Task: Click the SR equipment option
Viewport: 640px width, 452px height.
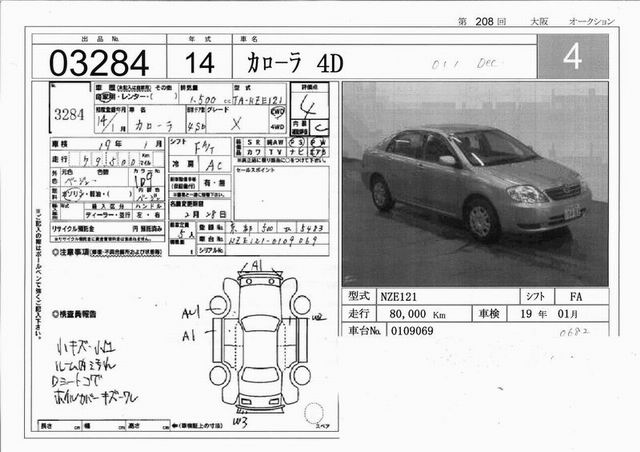Action: click(x=254, y=142)
